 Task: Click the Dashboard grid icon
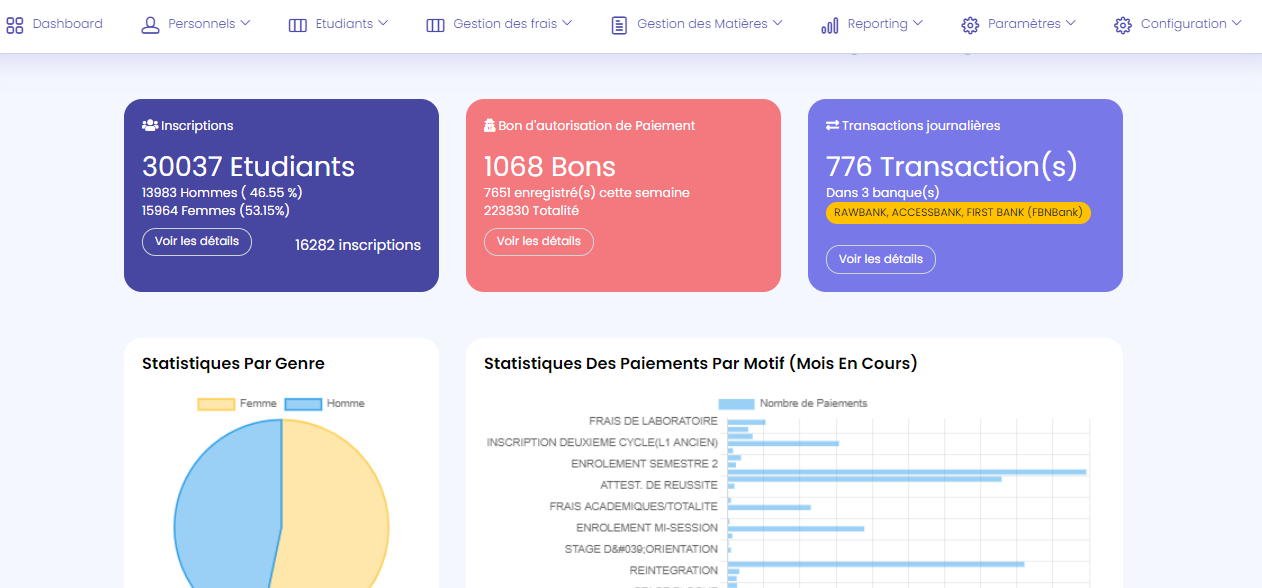click(x=15, y=25)
